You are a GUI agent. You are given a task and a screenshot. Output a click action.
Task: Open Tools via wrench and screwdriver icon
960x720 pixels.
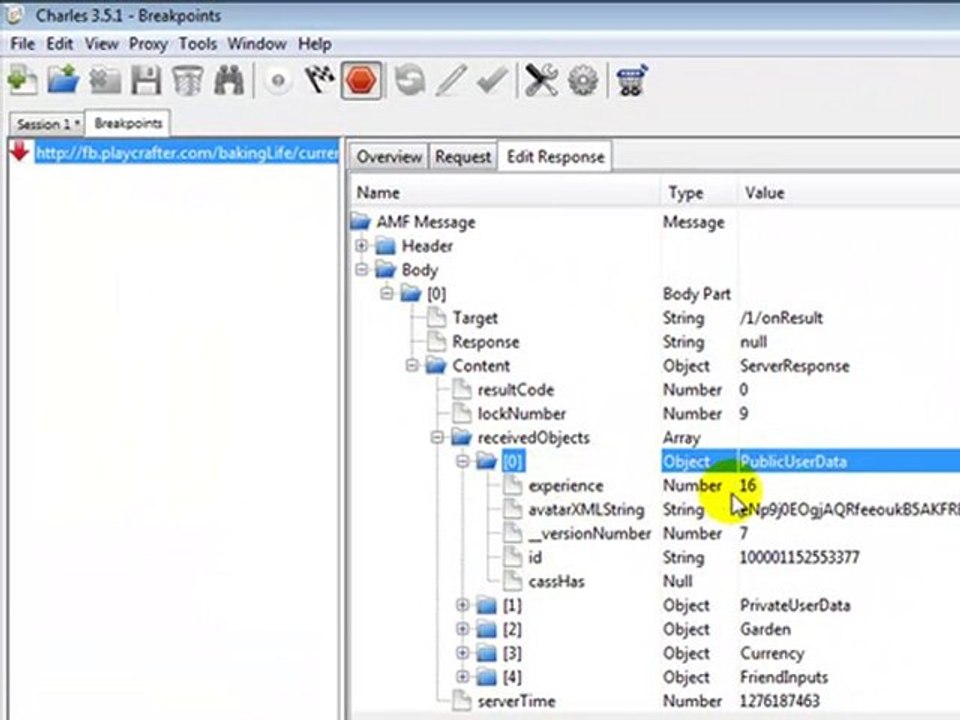coord(542,80)
